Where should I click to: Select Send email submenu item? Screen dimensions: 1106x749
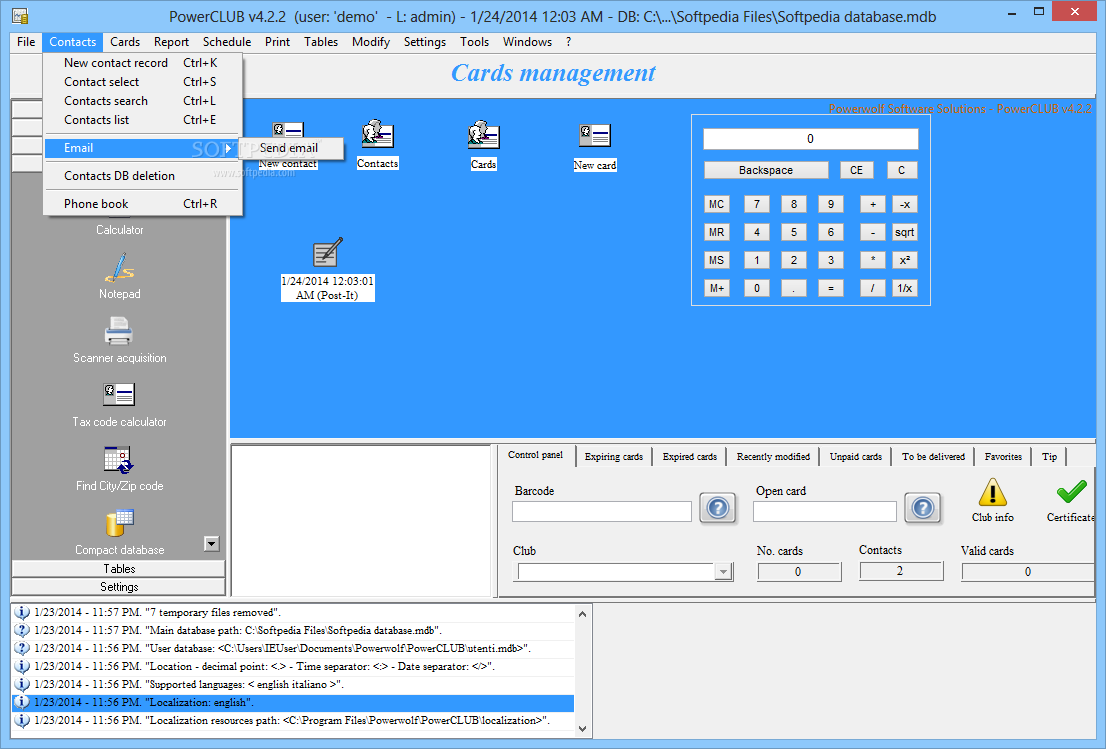coord(291,148)
